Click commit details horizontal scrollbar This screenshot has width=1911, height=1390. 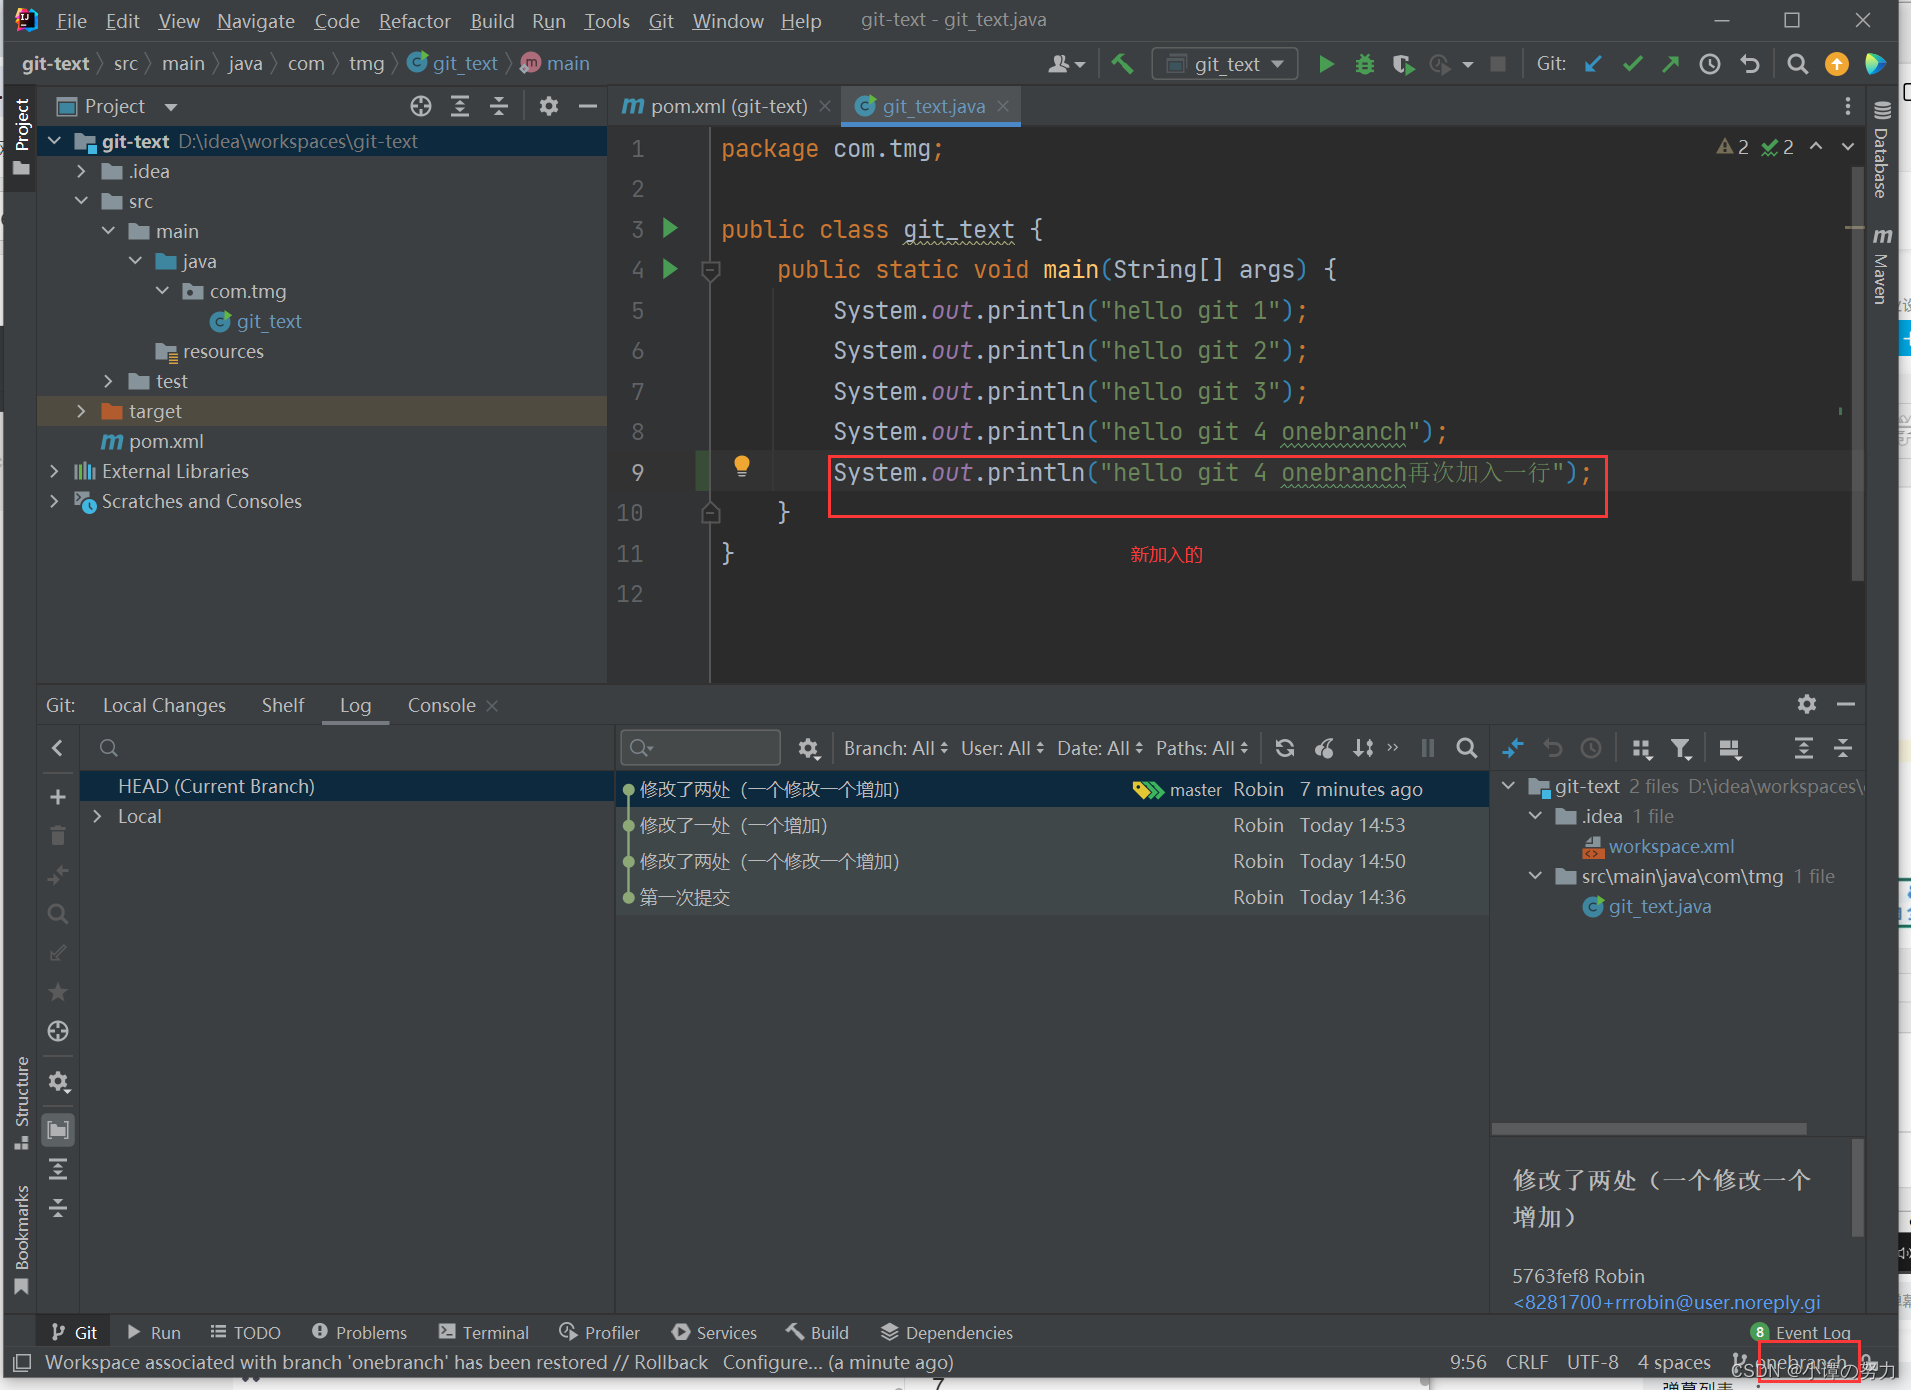pos(1649,1128)
